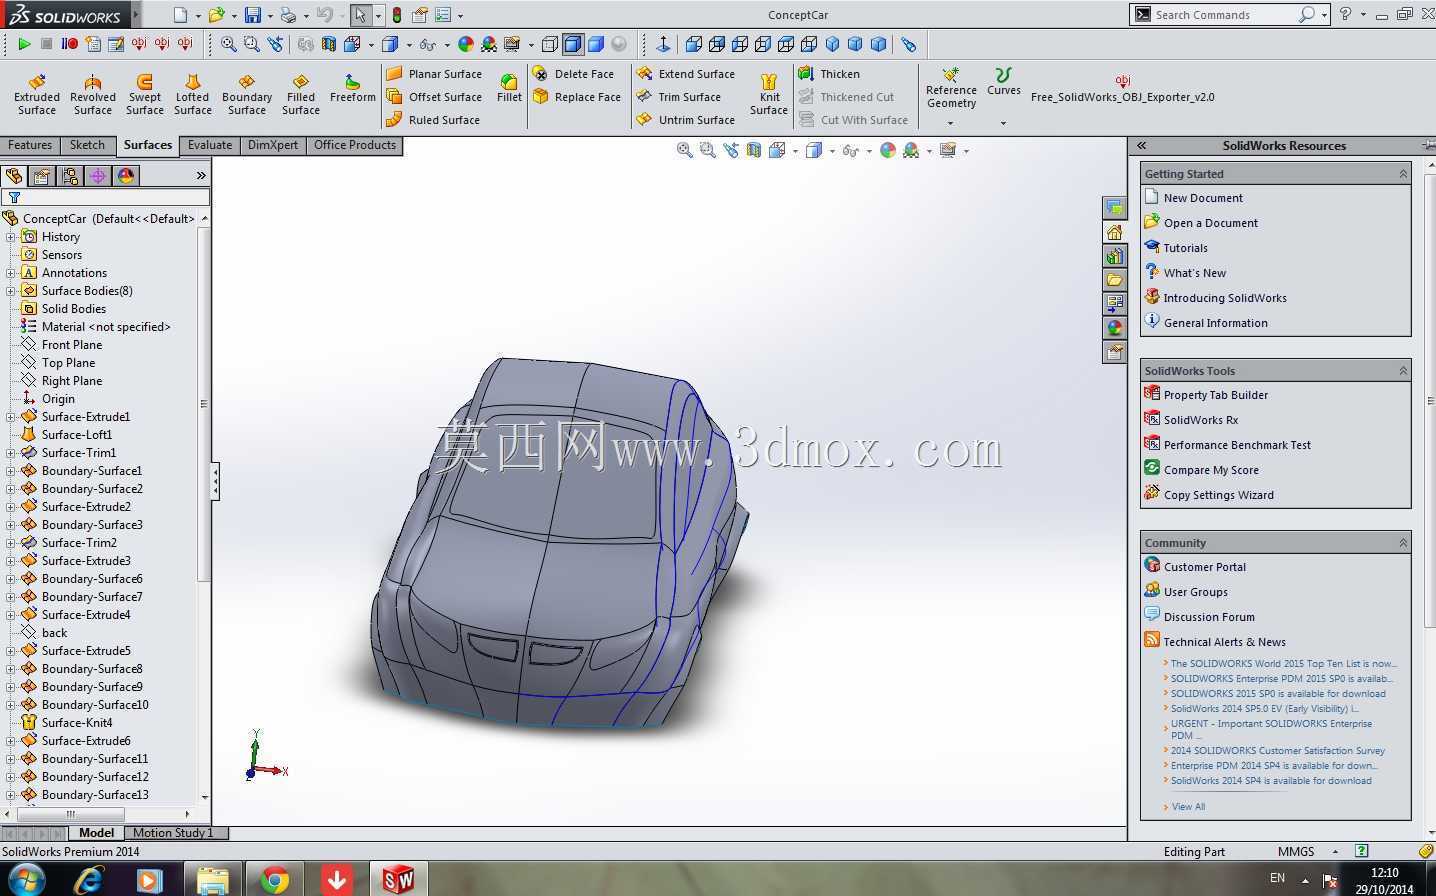Expand the feature tree tabs chevron

tap(201, 176)
